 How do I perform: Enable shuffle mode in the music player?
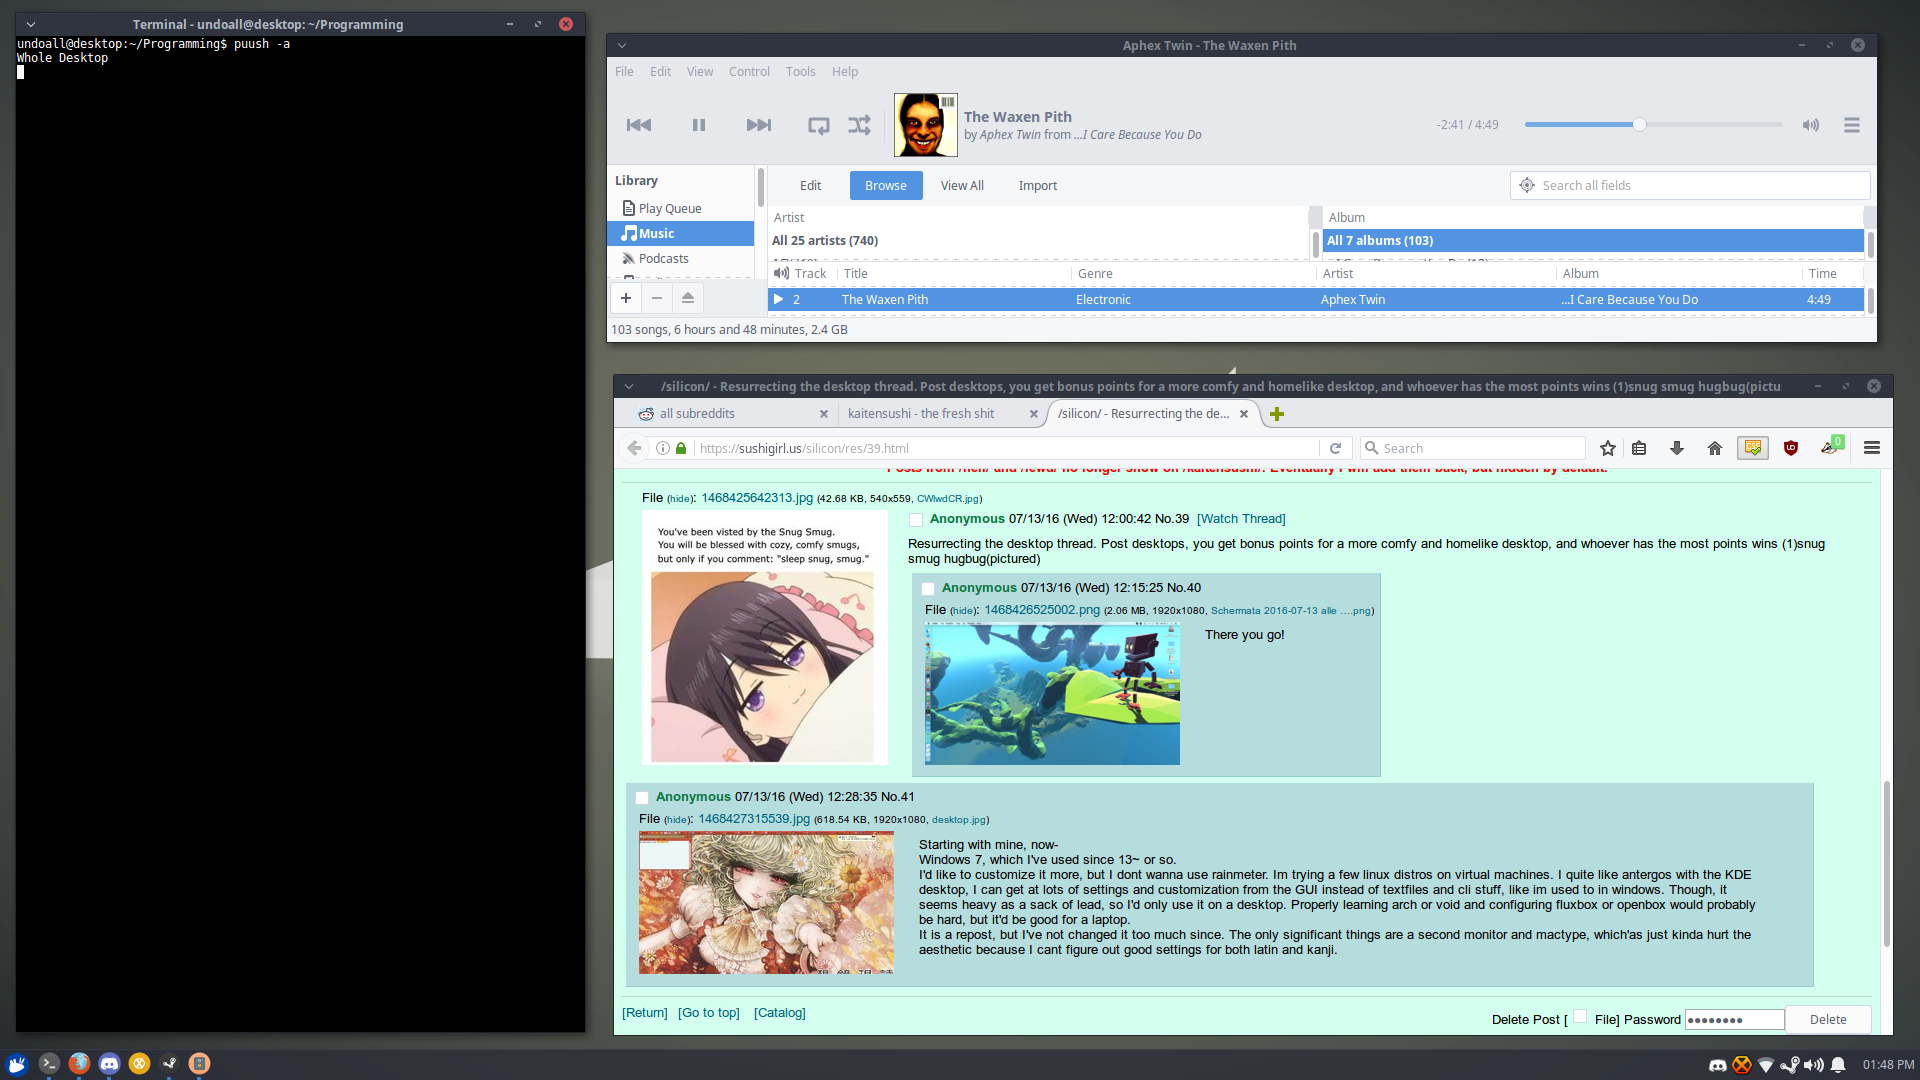pos(859,125)
